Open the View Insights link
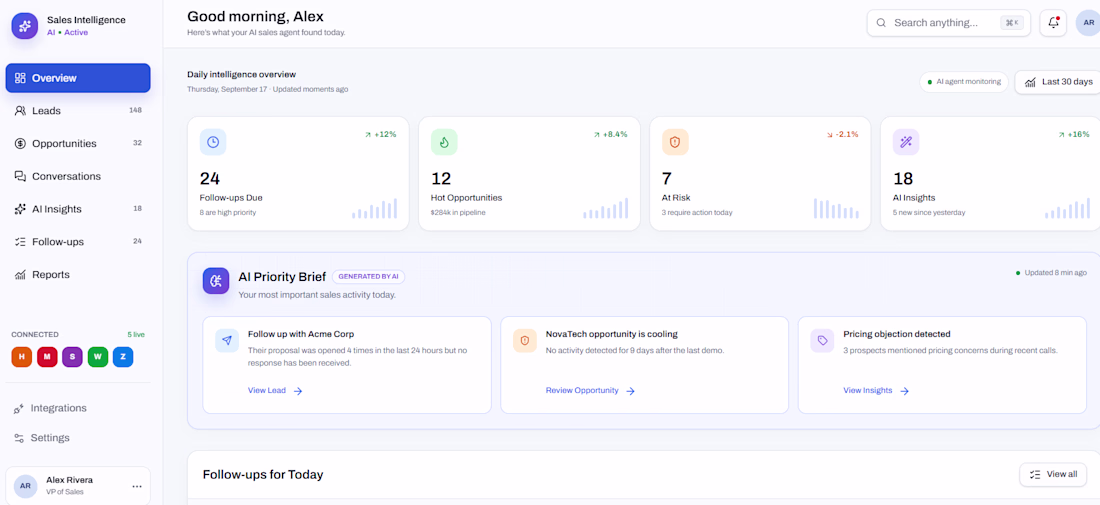The height and width of the screenshot is (505, 1100). 876,391
